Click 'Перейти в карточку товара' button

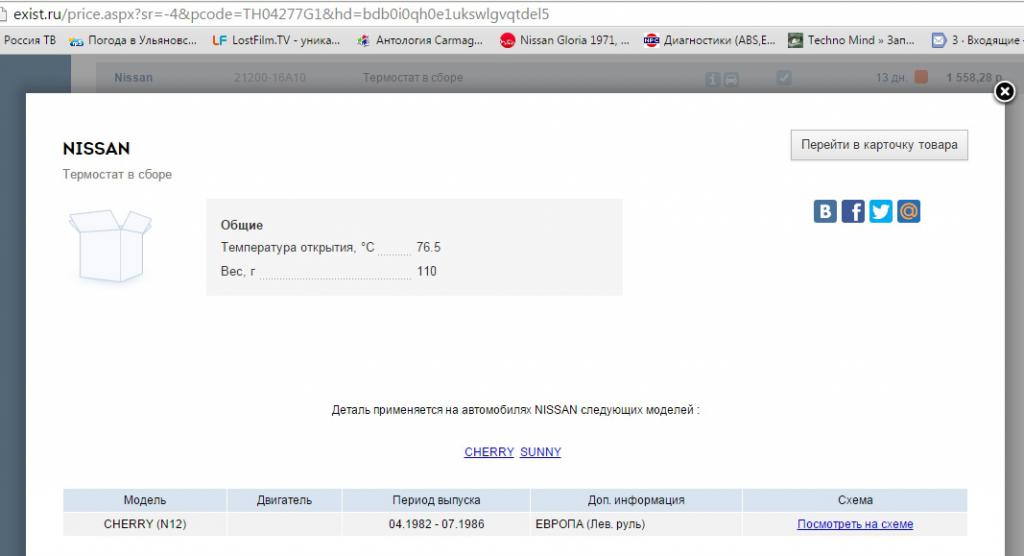[879, 145]
